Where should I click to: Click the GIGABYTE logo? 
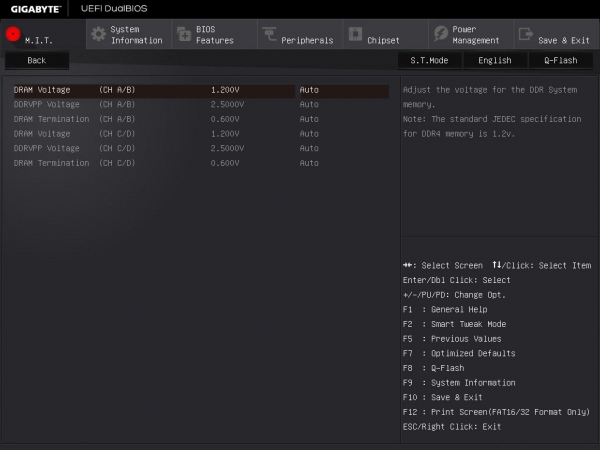pyautogui.click(x=36, y=9)
